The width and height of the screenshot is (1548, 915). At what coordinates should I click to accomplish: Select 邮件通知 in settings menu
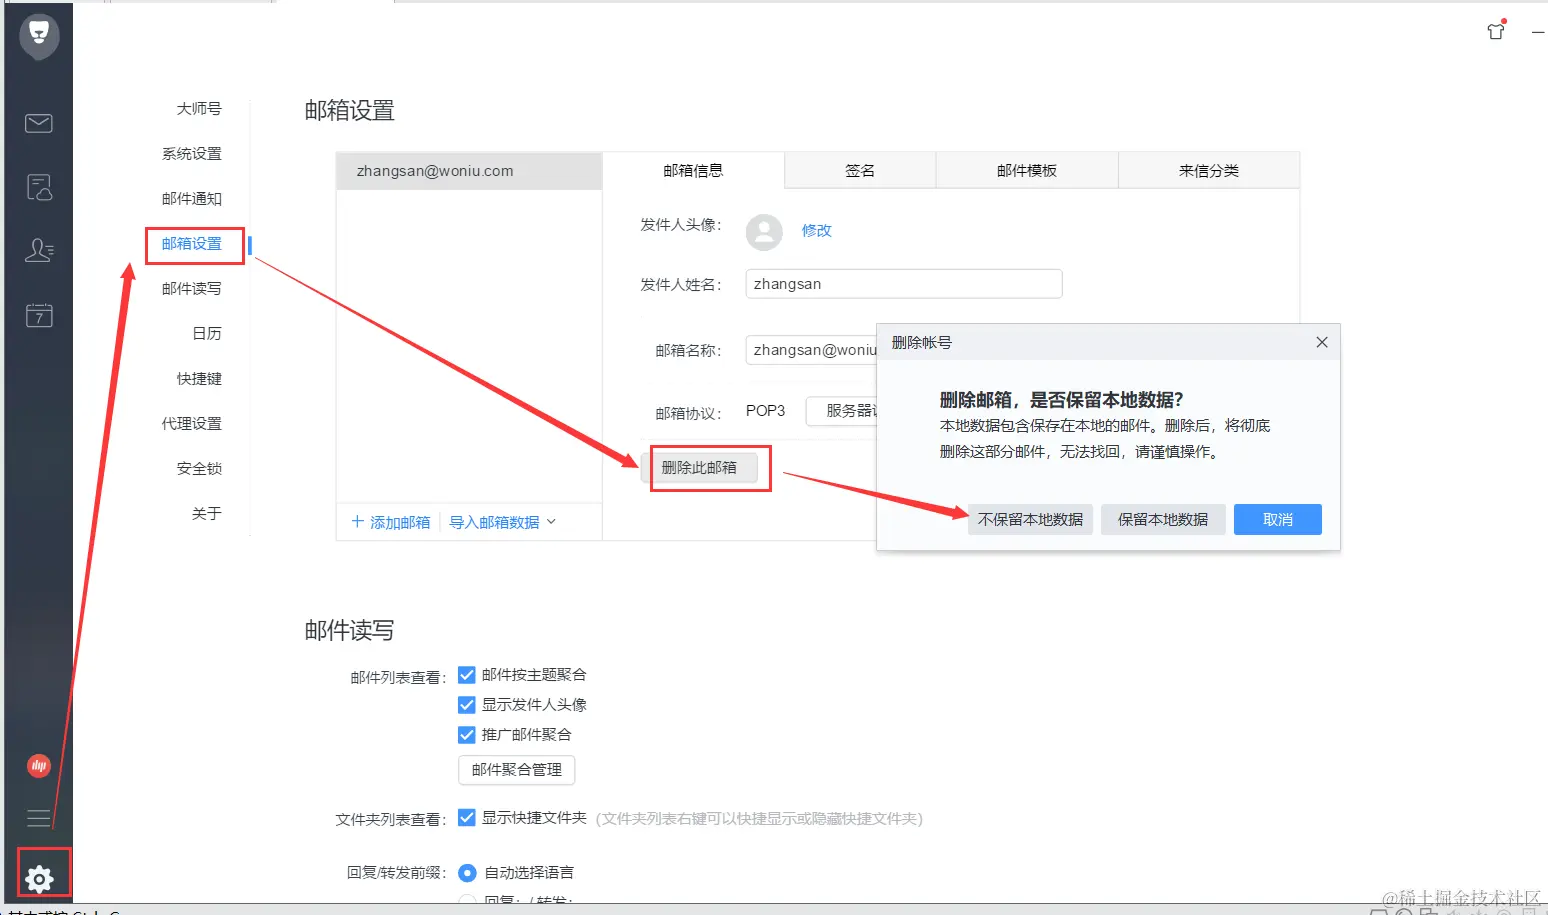(x=192, y=198)
